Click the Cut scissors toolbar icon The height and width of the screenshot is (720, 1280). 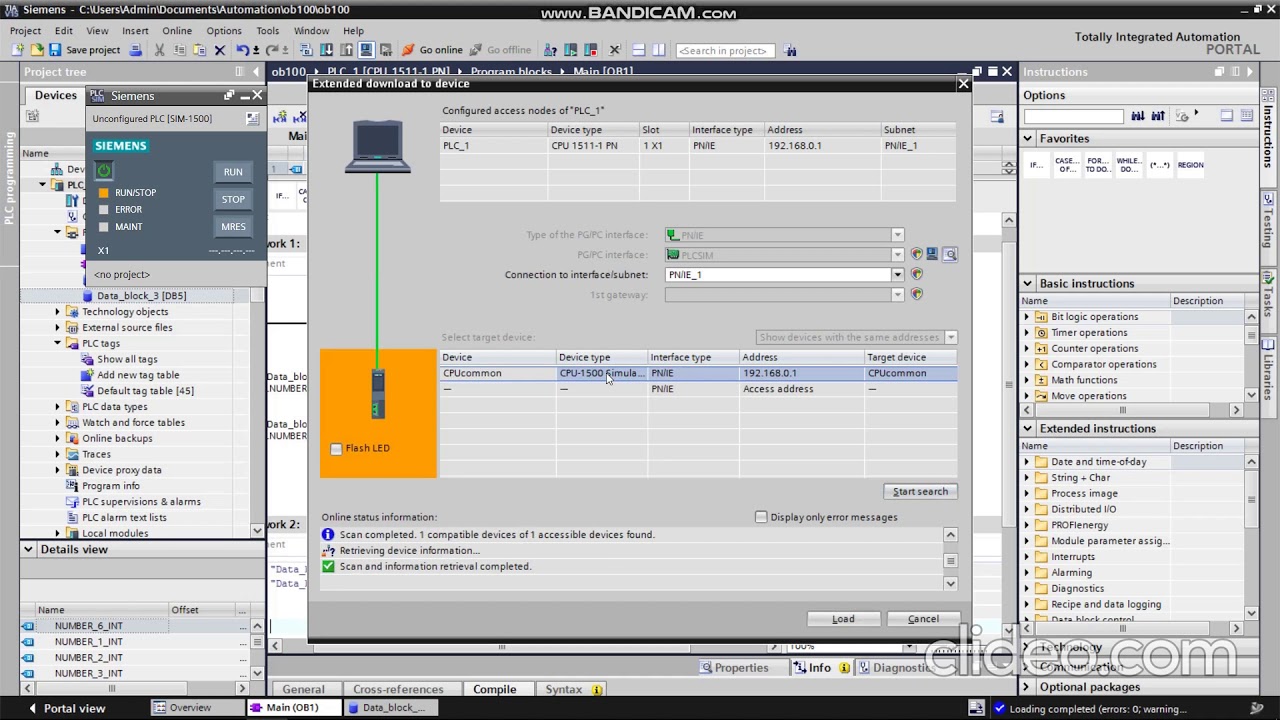(x=159, y=50)
